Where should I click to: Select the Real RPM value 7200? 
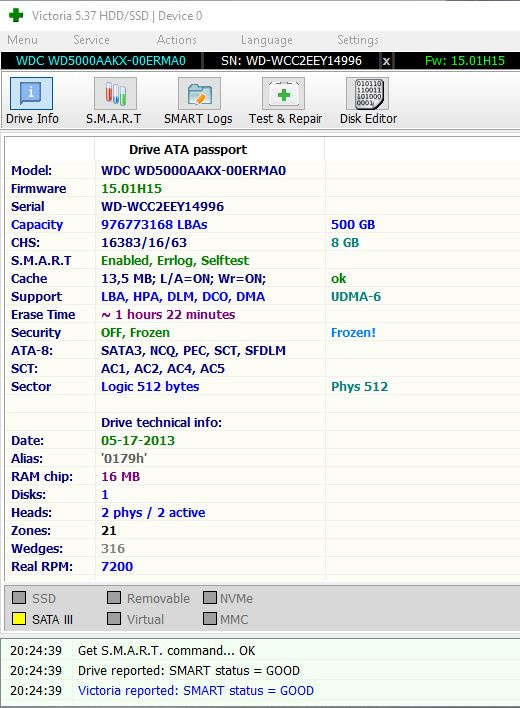click(117, 567)
